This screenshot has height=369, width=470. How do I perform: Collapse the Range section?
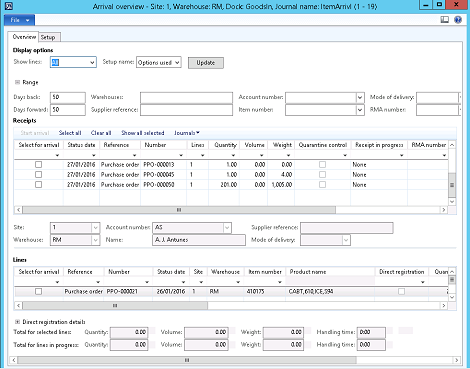(x=17, y=82)
